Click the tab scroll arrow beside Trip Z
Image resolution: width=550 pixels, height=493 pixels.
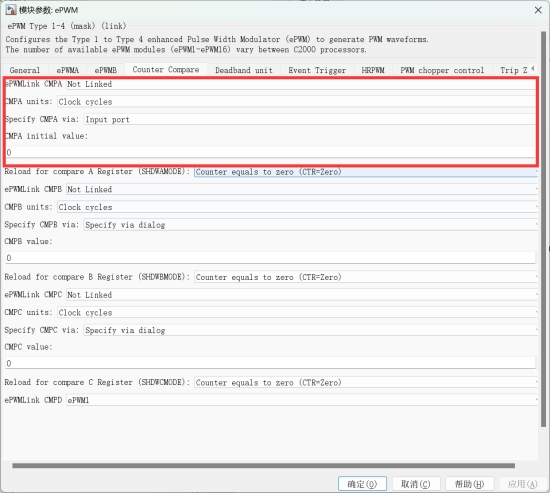coord(532,68)
